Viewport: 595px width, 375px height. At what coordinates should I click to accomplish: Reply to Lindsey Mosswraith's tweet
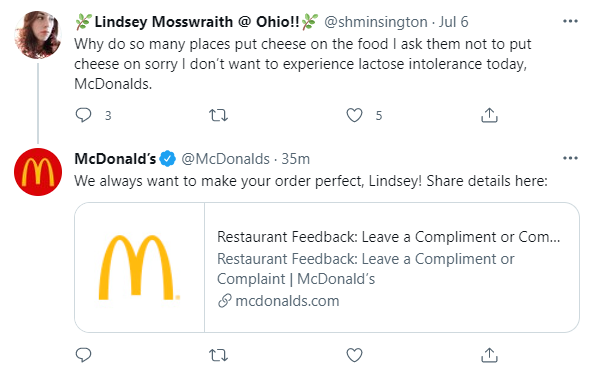pos(83,115)
